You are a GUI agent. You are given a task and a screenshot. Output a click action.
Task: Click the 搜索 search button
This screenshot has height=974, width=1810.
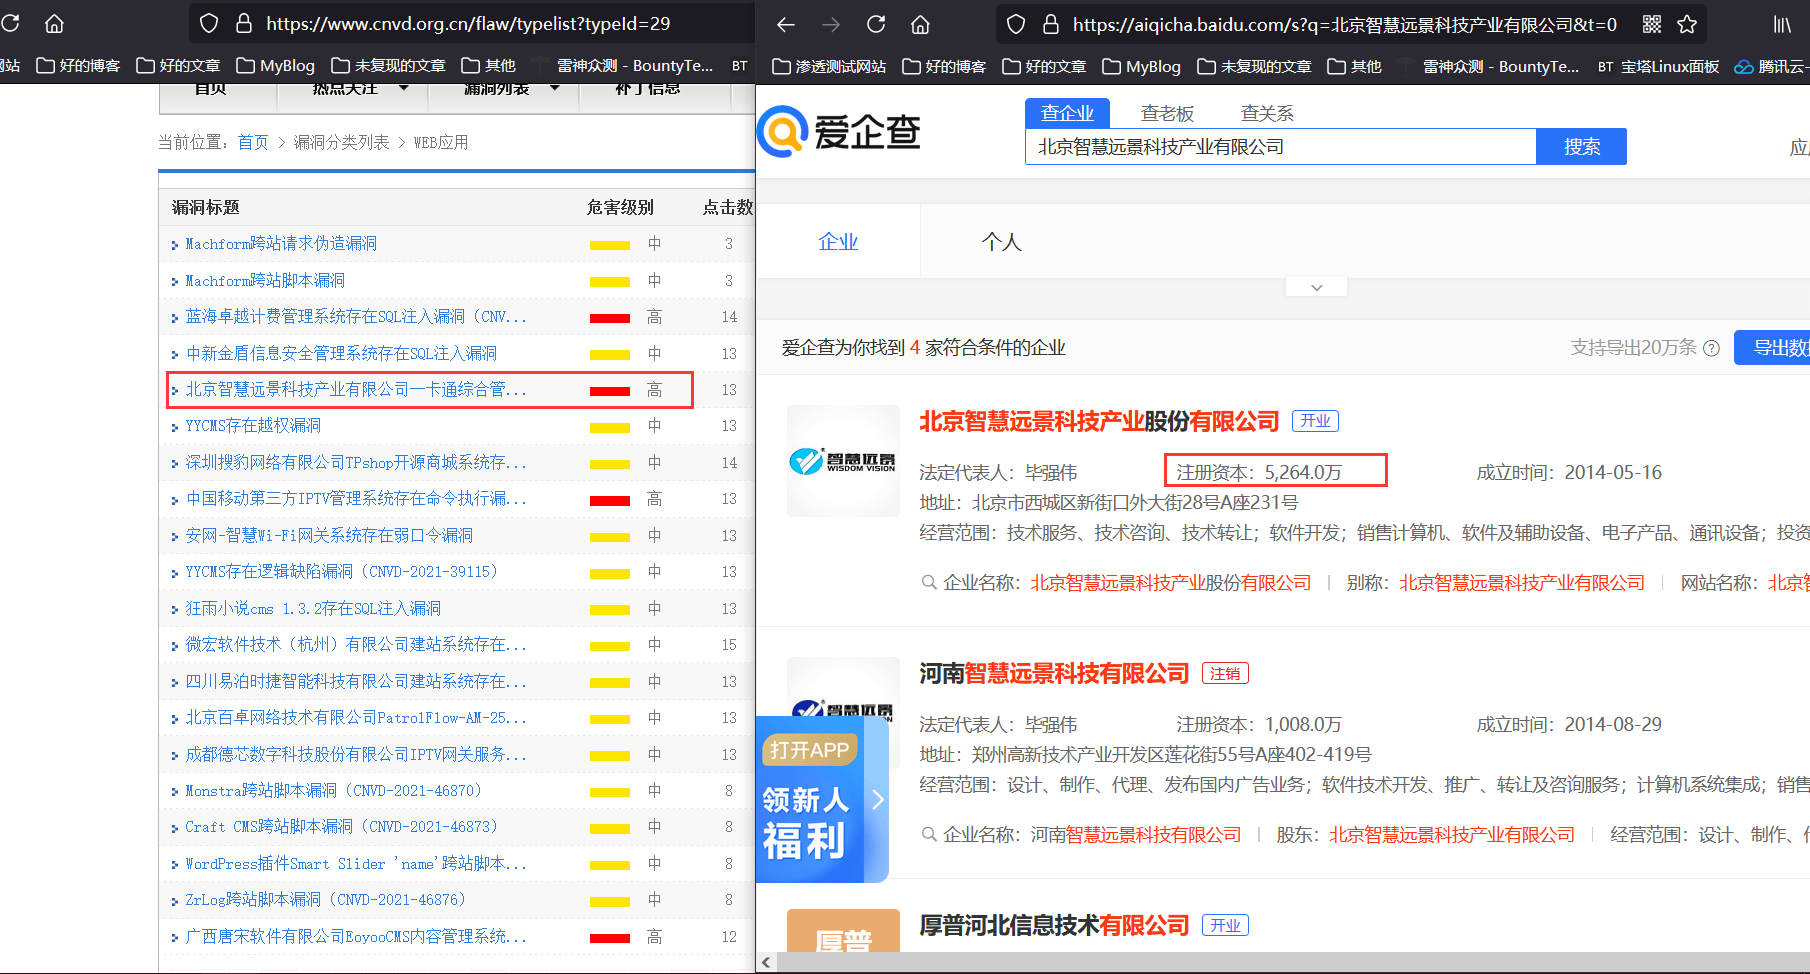coord(1581,146)
